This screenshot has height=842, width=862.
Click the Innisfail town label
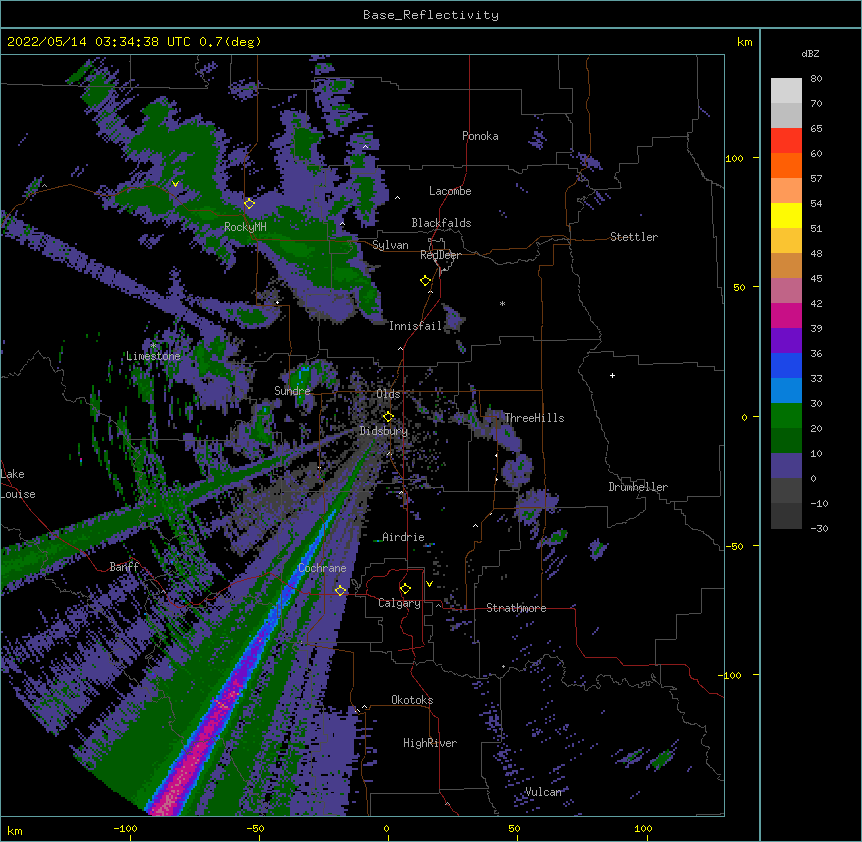[416, 326]
